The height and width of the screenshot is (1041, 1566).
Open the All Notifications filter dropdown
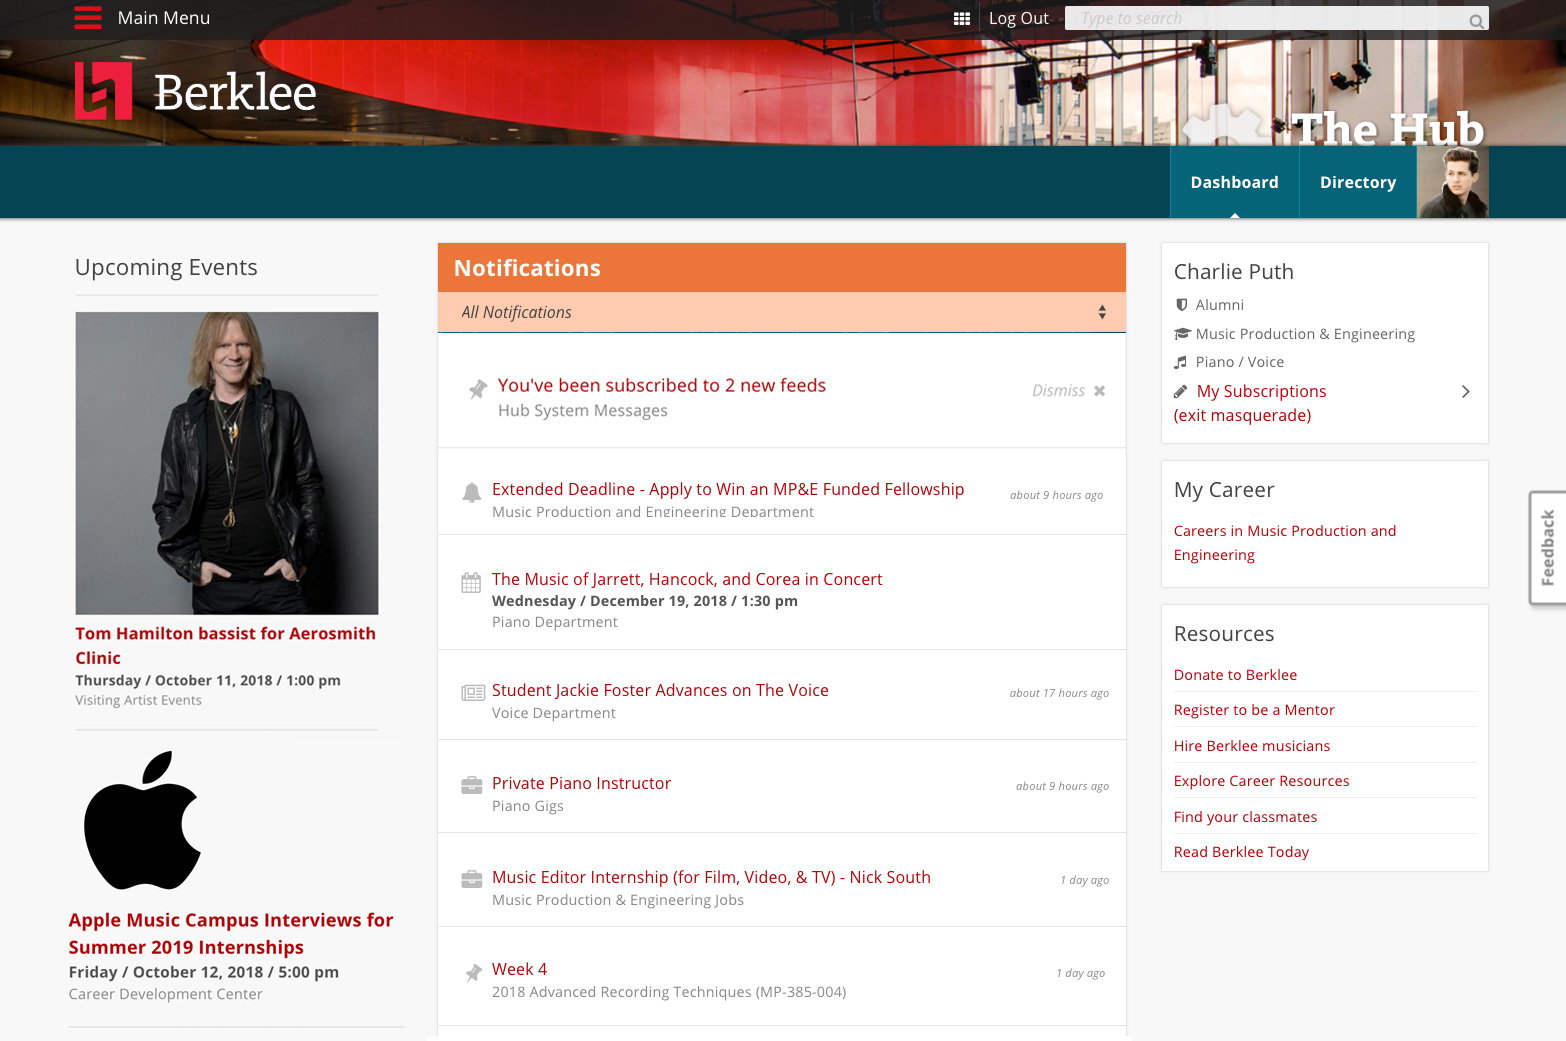(781, 312)
